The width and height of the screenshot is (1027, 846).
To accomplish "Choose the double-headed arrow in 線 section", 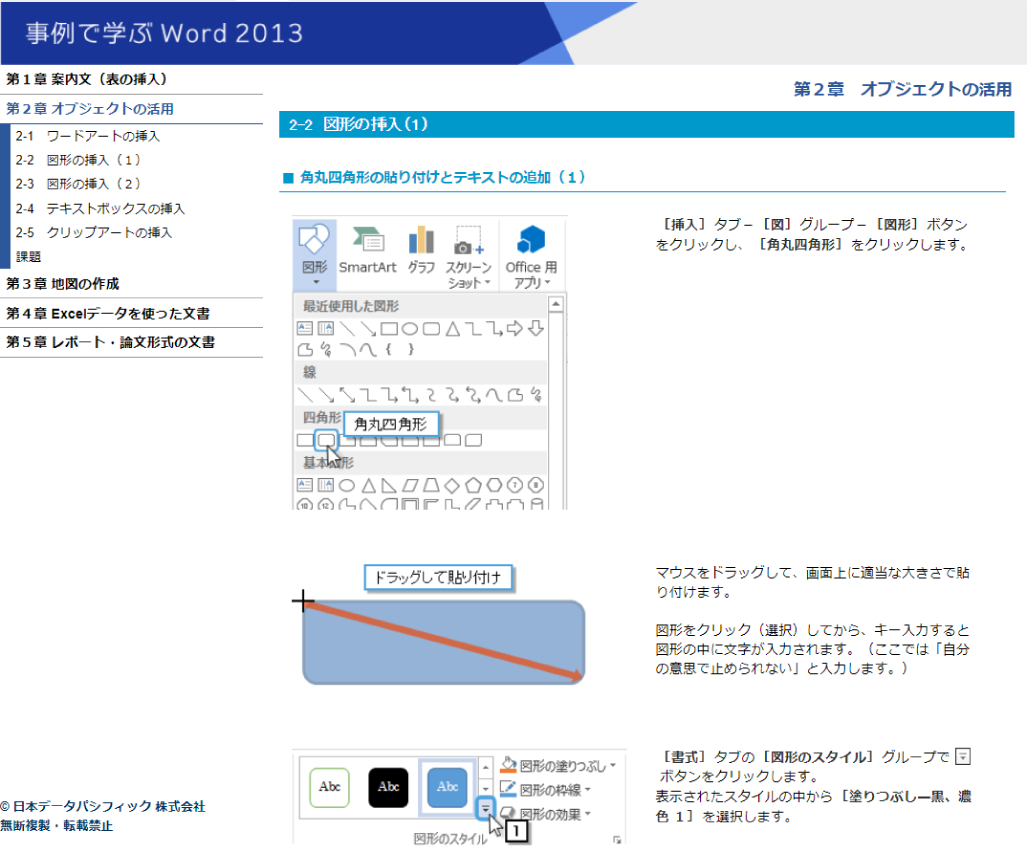I will point(346,395).
